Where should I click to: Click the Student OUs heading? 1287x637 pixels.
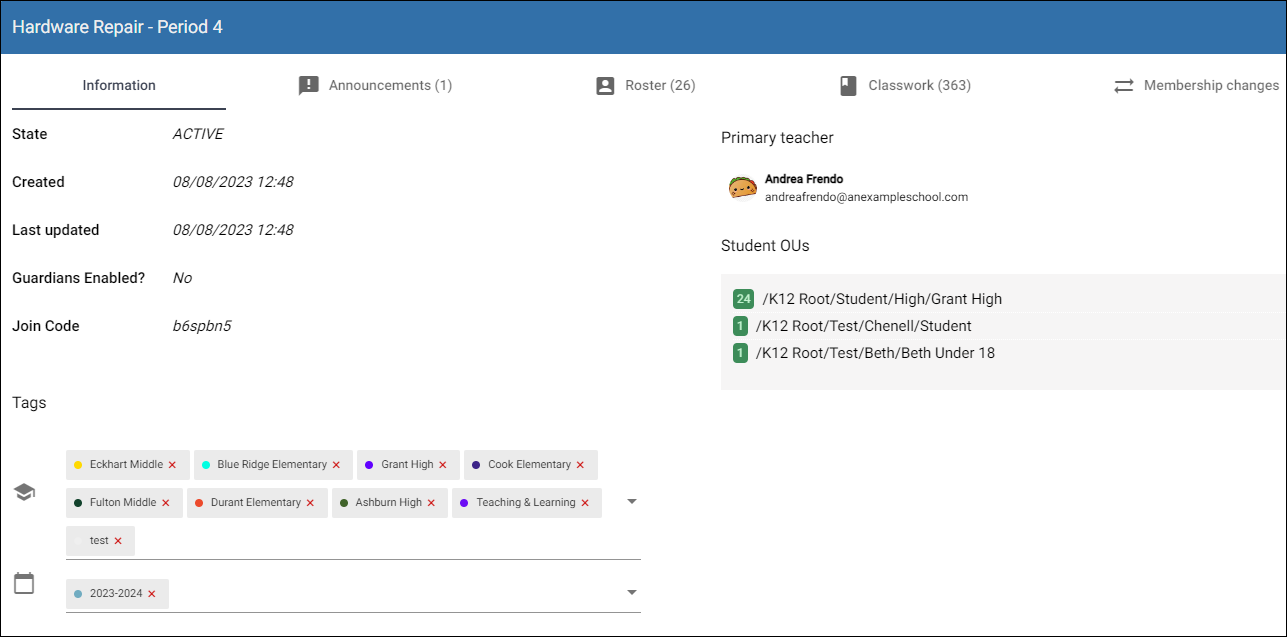tap(765, 245)
